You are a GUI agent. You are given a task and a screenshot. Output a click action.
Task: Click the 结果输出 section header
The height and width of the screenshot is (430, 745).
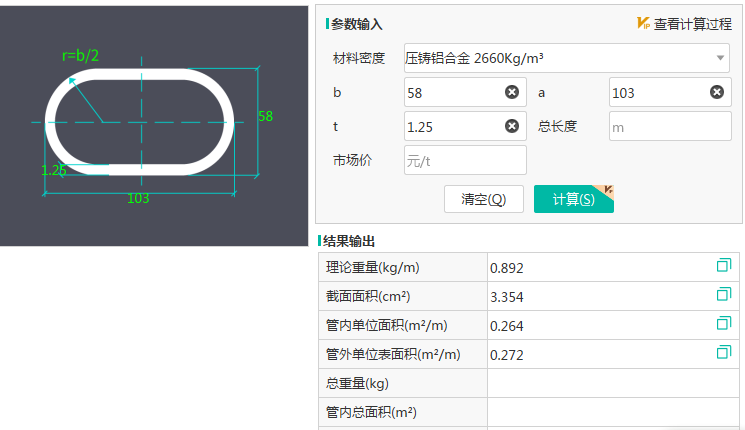coord(349,241)
